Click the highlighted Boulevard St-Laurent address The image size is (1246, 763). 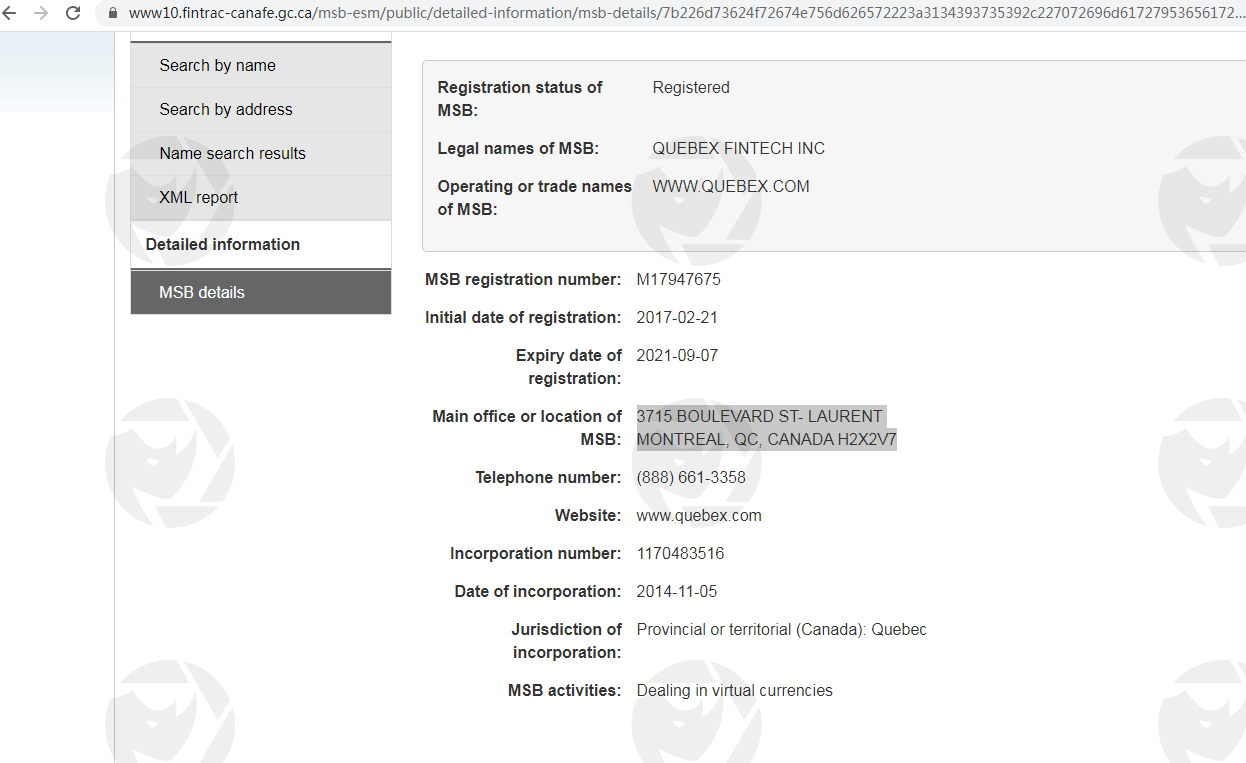click(766, 428)
